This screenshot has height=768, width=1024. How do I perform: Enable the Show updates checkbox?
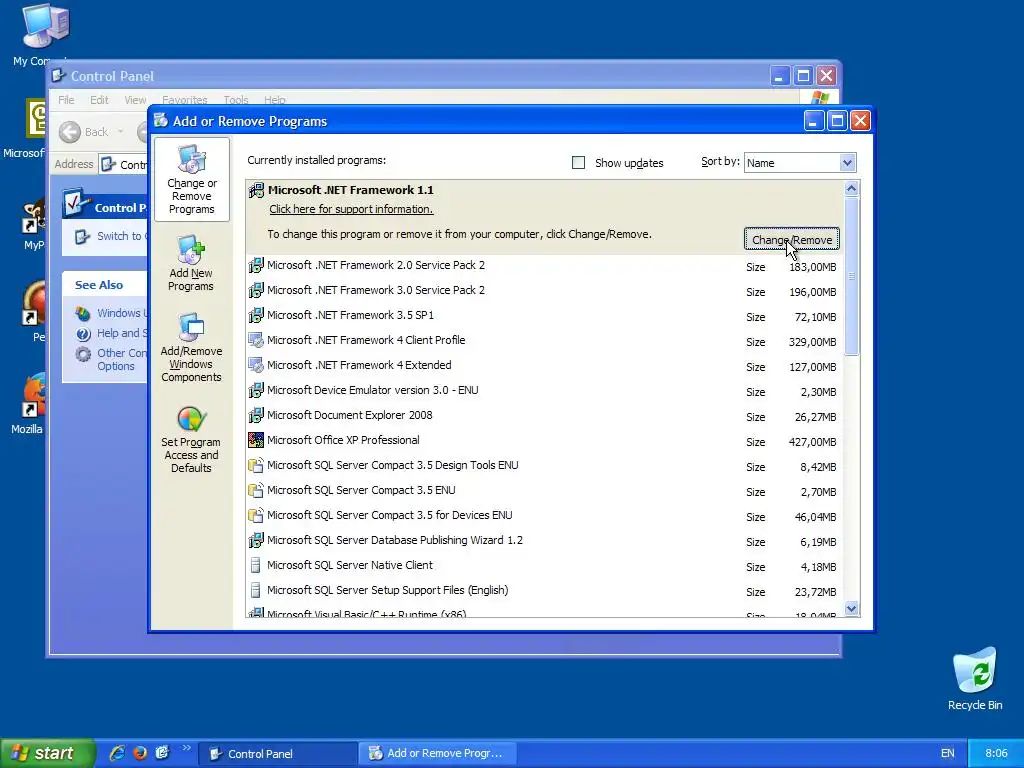[578, 163]
